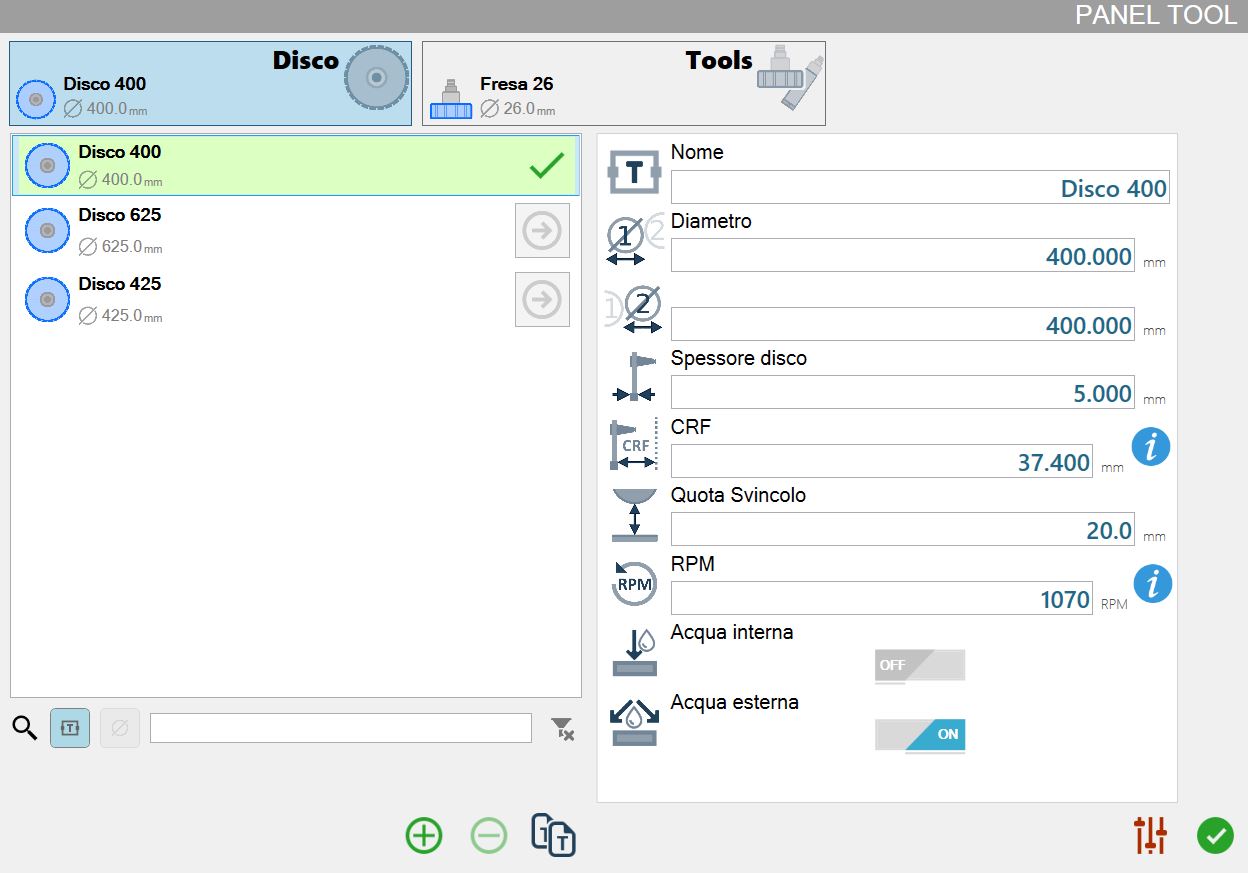Click the Acqua interna water icon
Viewport: 1248px width, 873px height.
(x=634, y=653)
